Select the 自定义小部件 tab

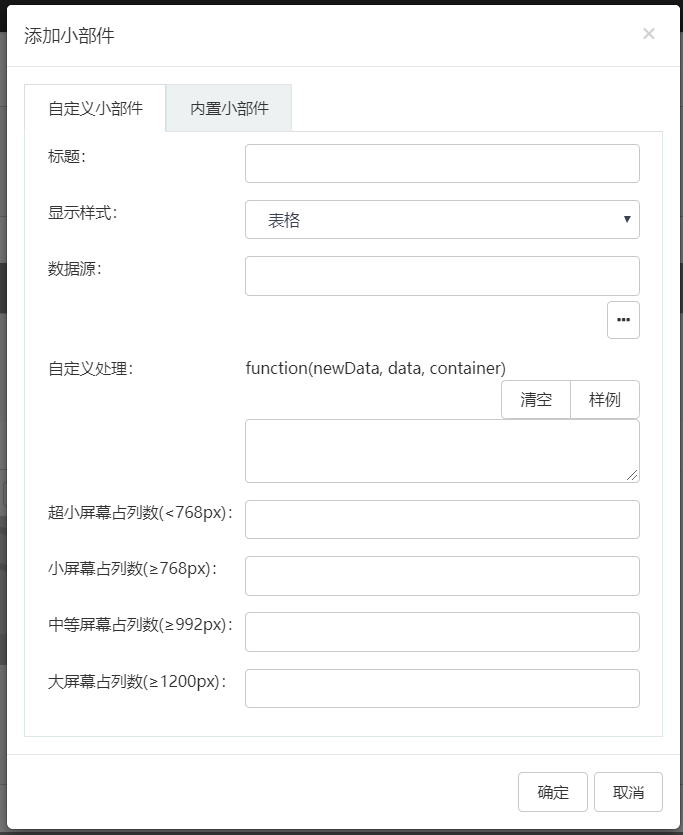point(95,108)
